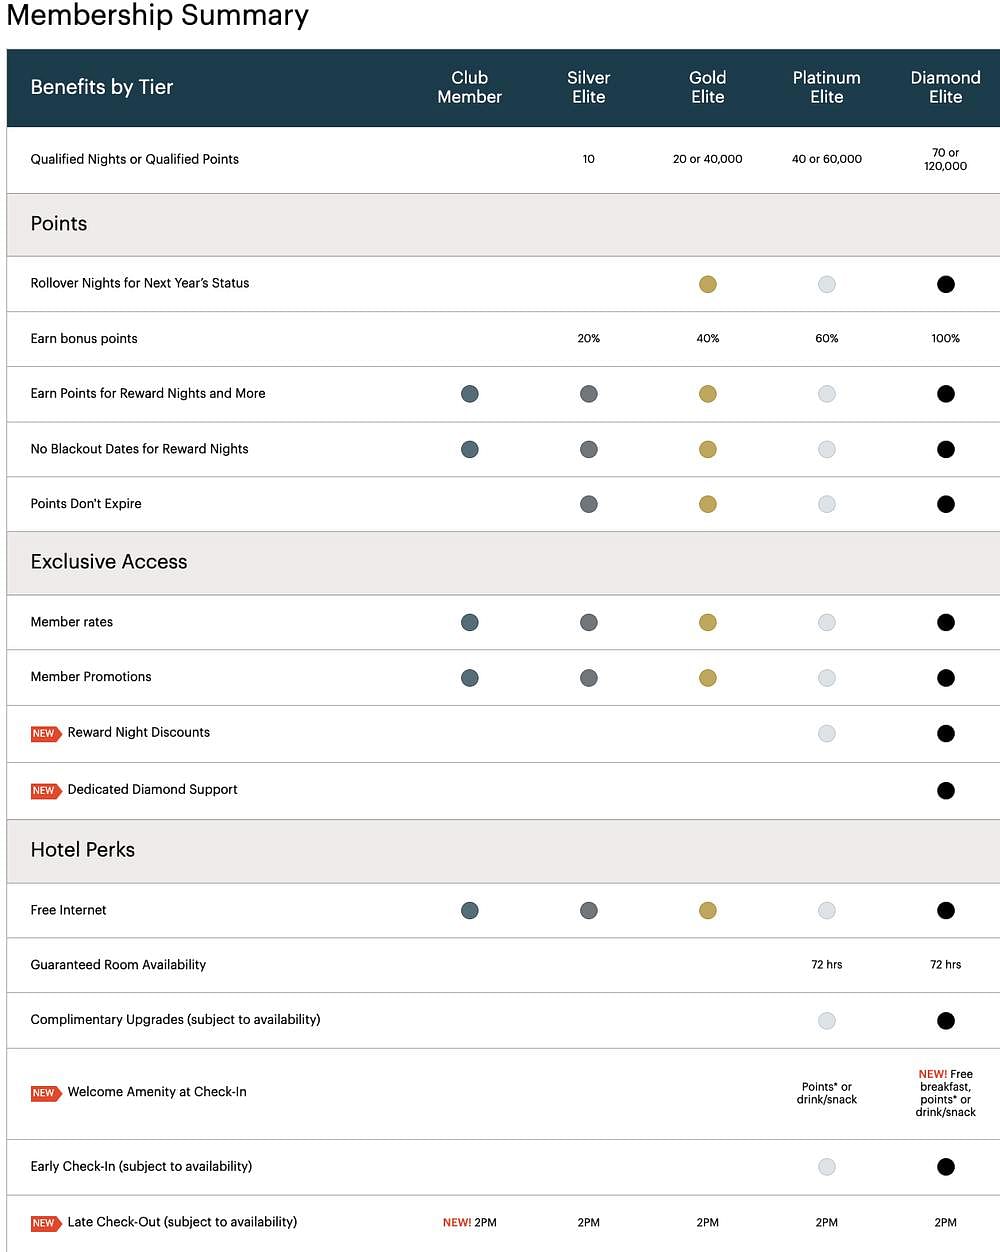The height and width of the screenshot is (1252, 1000).
Task: Click the Exclusive Access section heading
Action: 109,562
